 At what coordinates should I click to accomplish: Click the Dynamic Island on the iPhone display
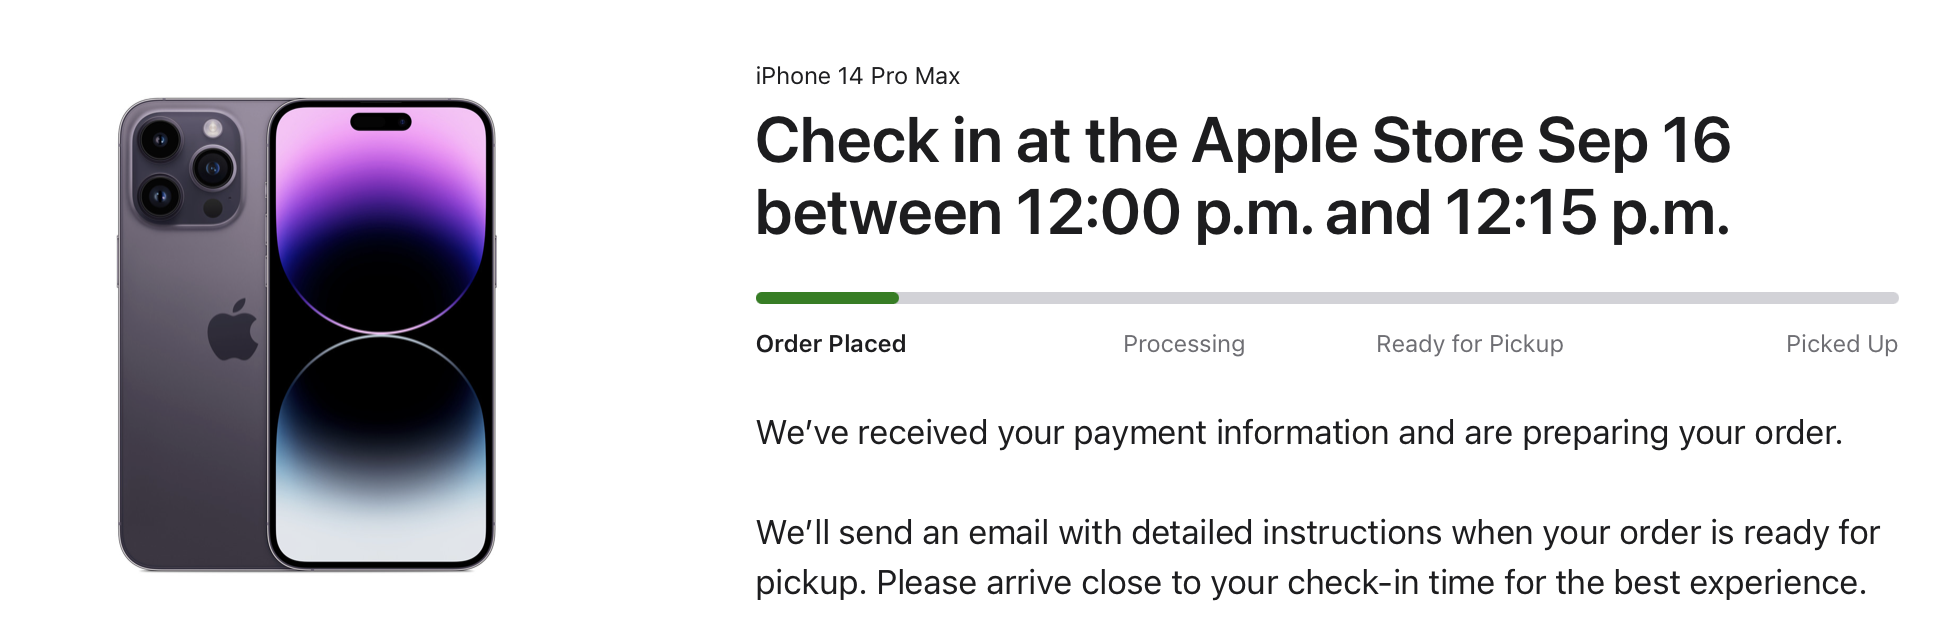click(x=381, y=122)
